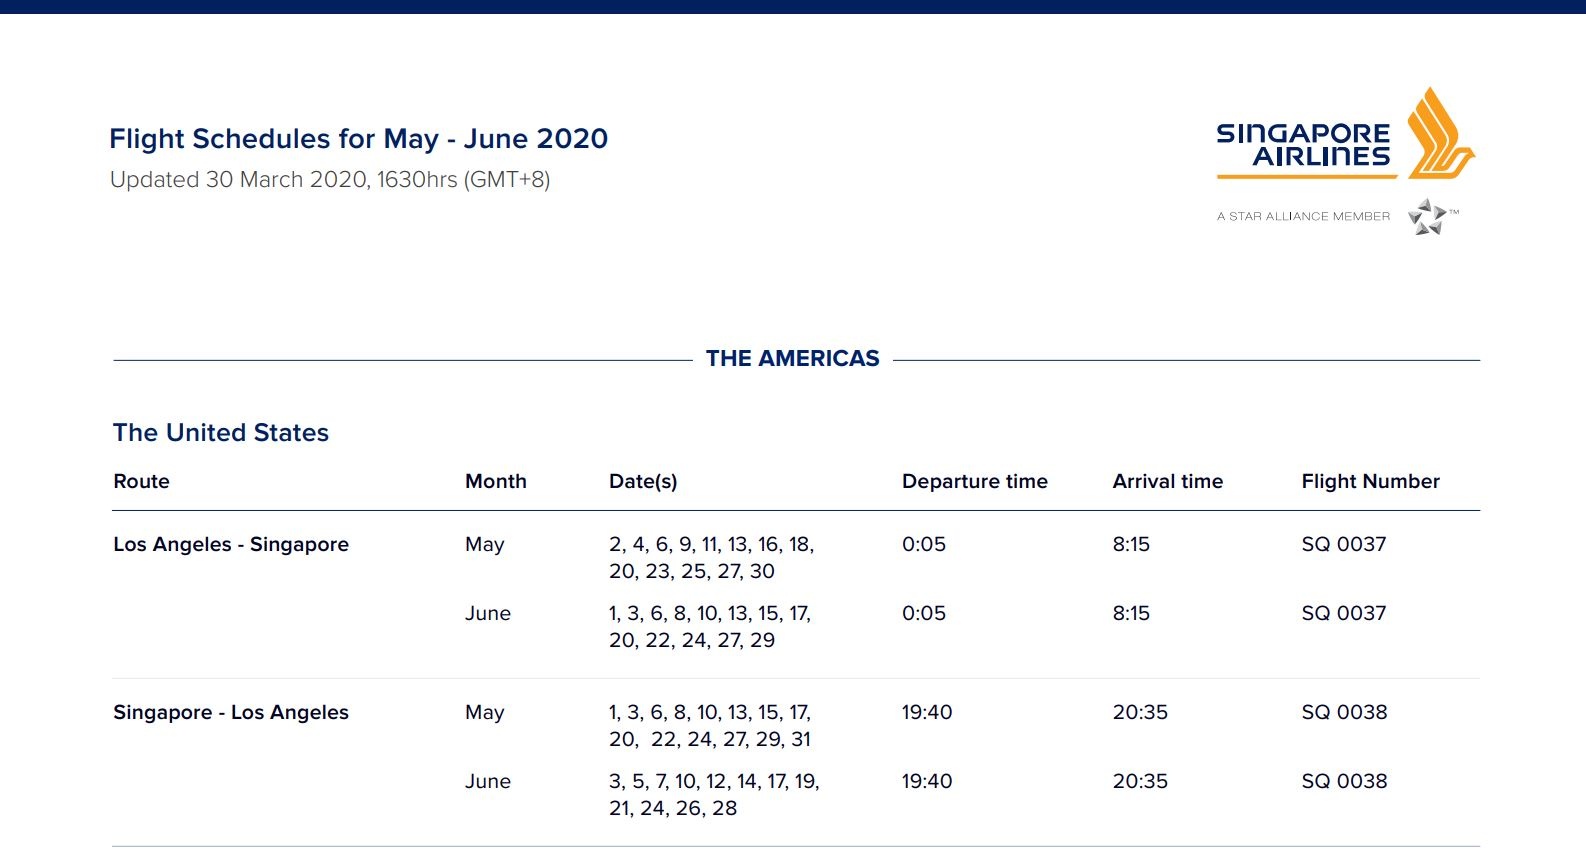Select the 'Los Angeles - Singapore' route row label

(x=231, y=545)
